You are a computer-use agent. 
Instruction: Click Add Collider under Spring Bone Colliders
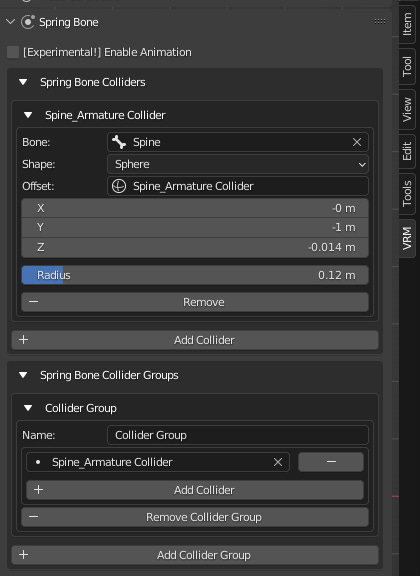(x=195, y=340)
